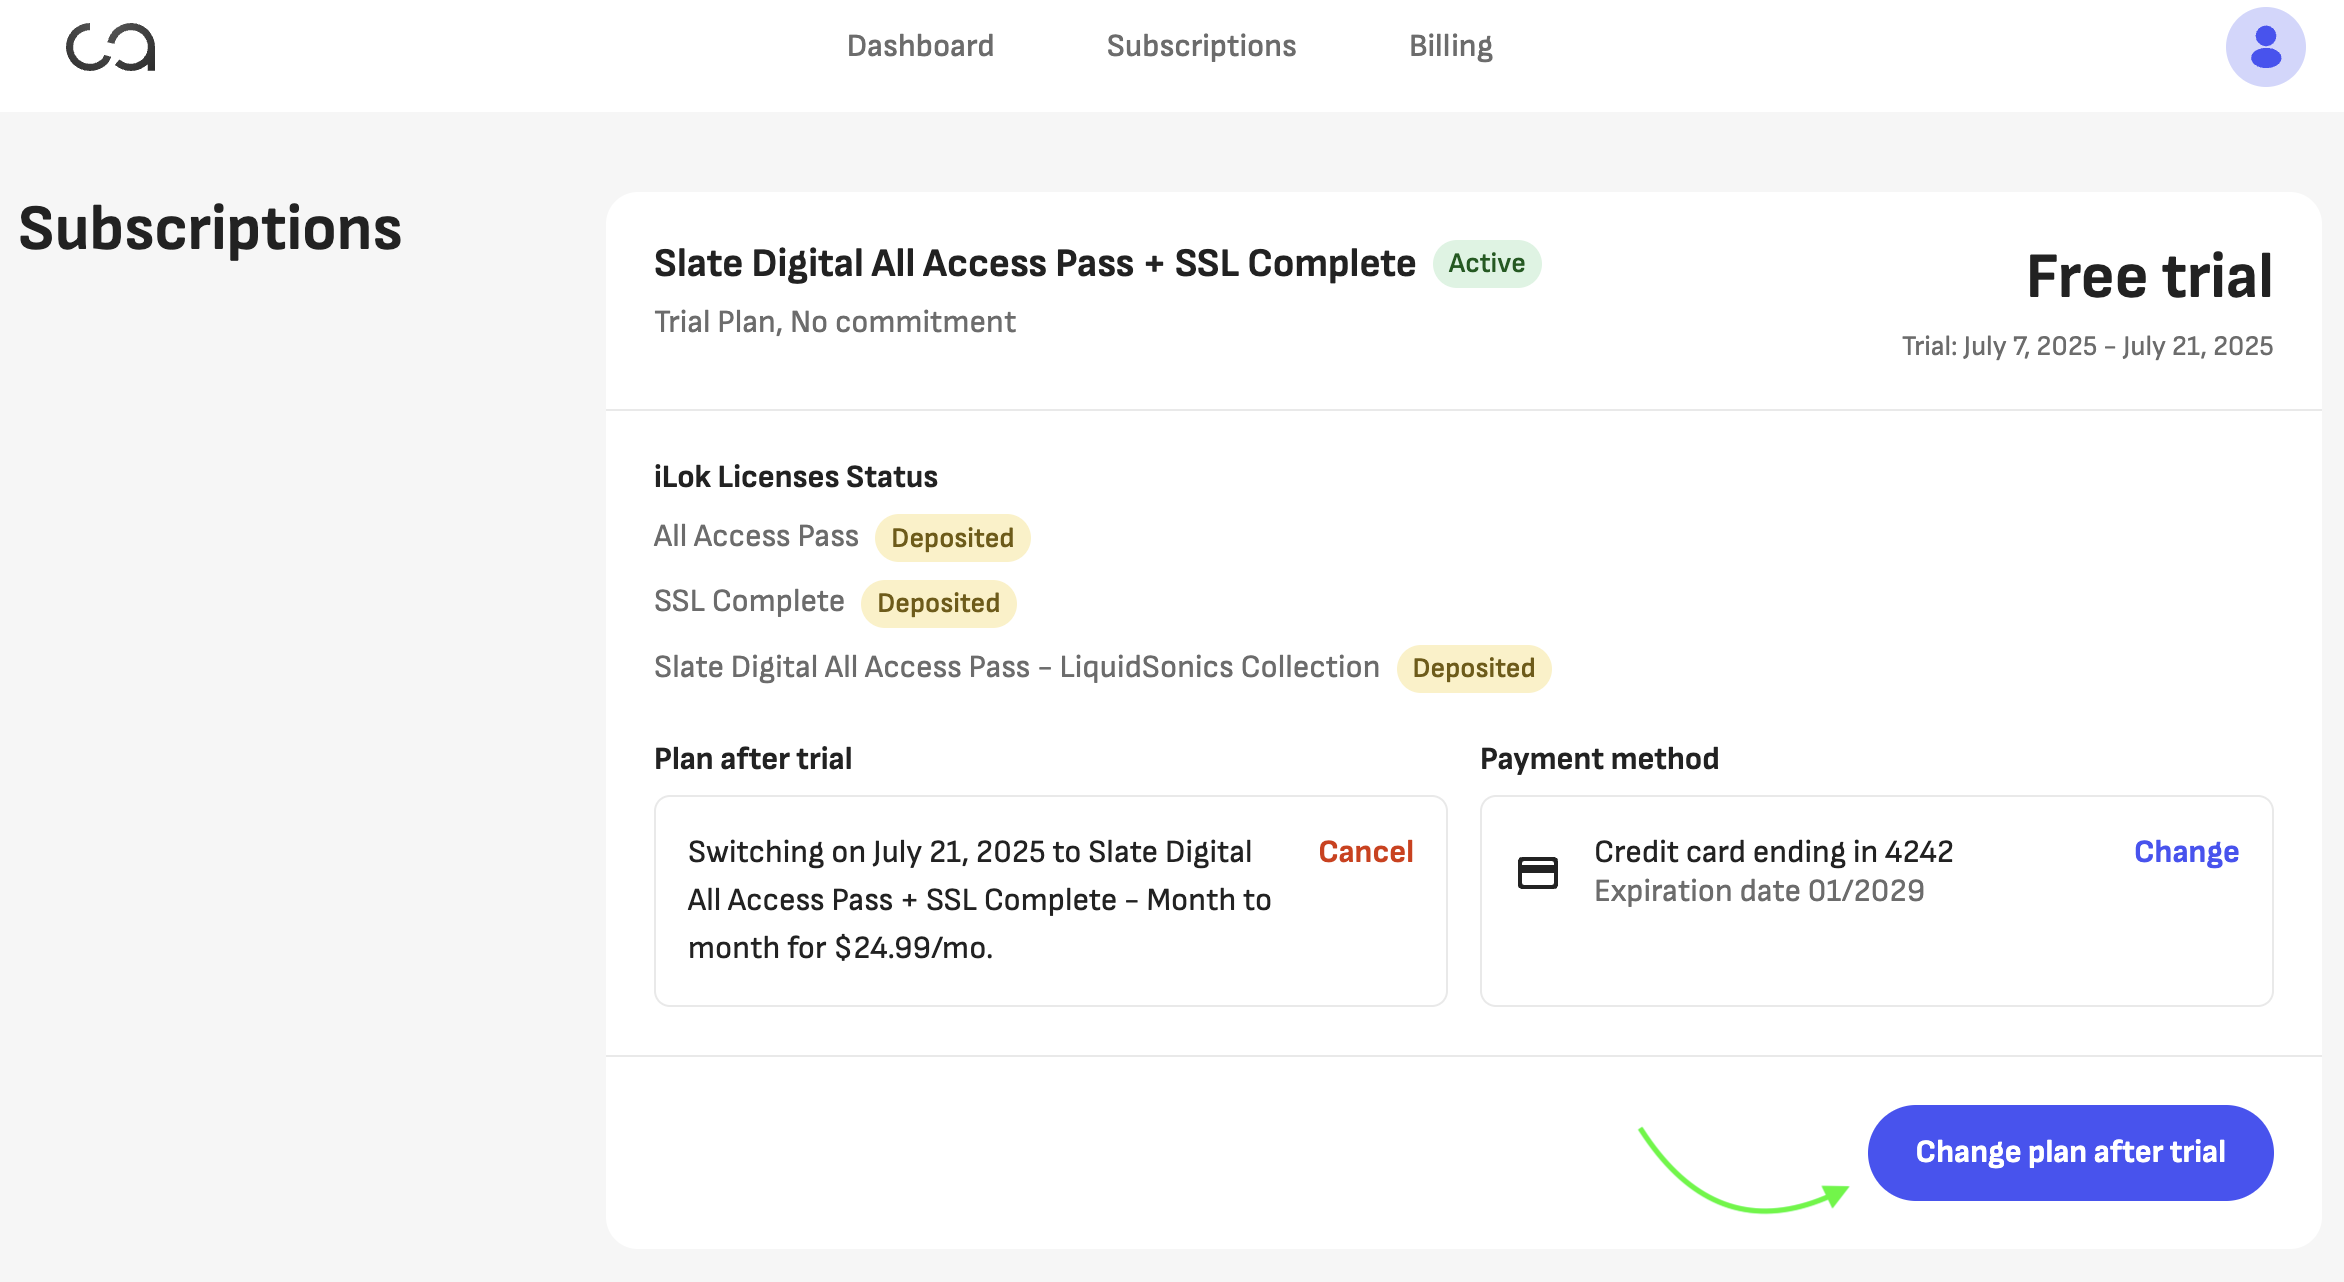This screenshot has height=1282, width=2344.
Task: Open the user profile avatar menu
Action: [x=2265, y=47]
